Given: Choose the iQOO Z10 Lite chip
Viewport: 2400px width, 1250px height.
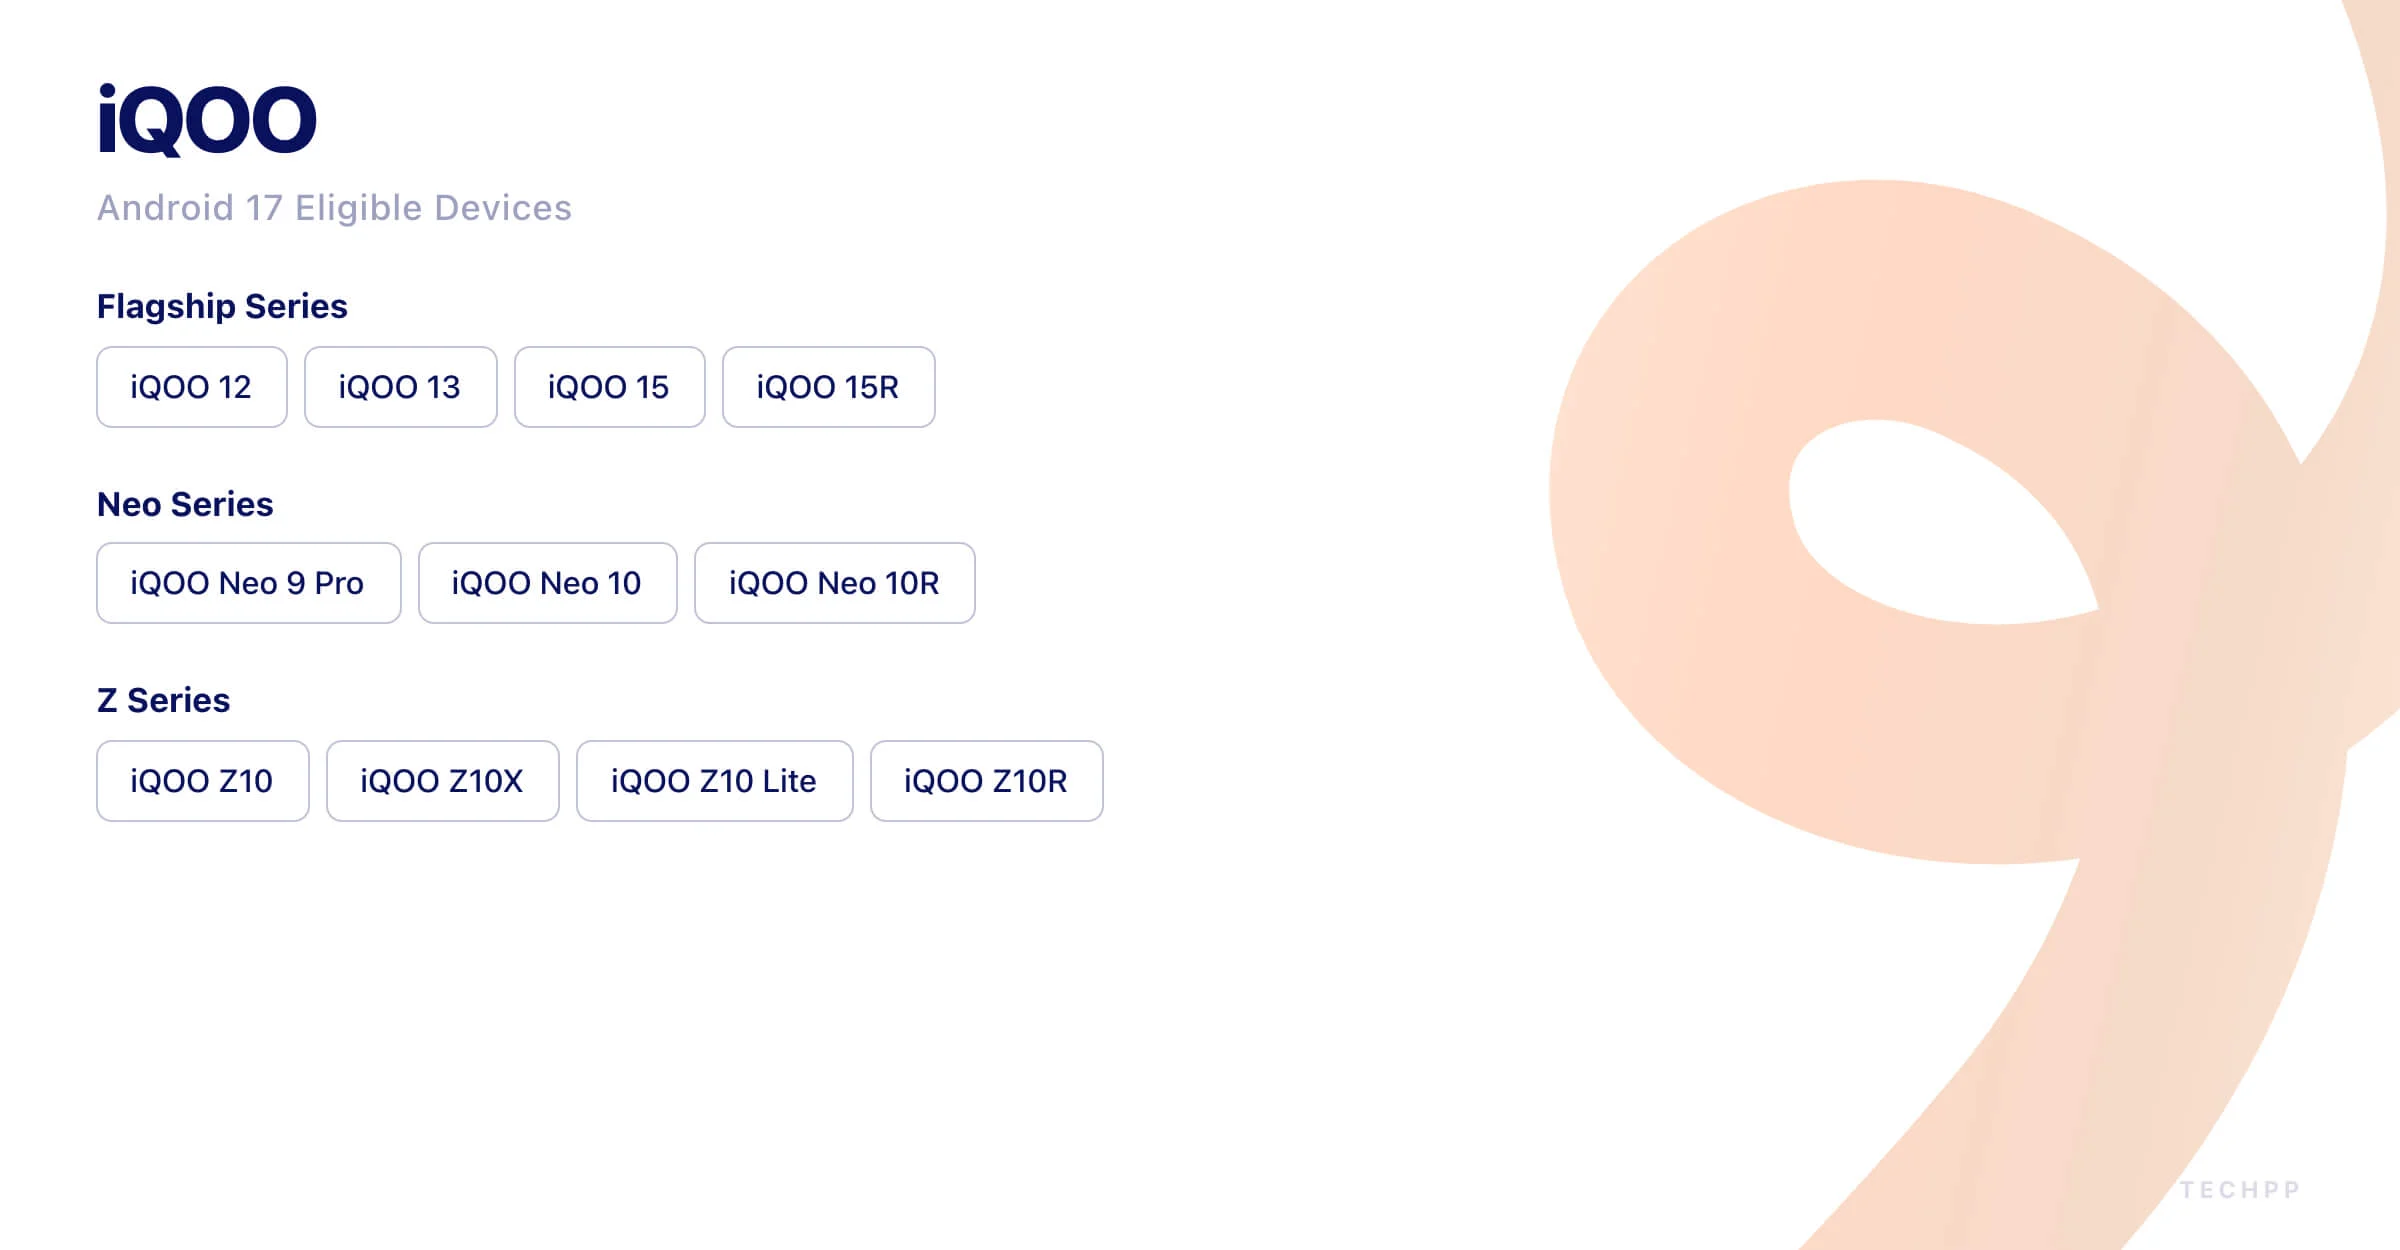Looking at the screenshot, I should pyautogui.click(x=714, y=781).
